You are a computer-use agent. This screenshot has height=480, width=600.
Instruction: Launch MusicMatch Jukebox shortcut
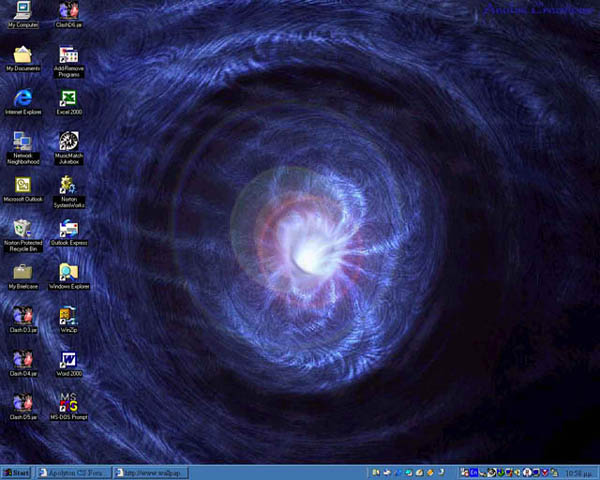tap(69, 141)
